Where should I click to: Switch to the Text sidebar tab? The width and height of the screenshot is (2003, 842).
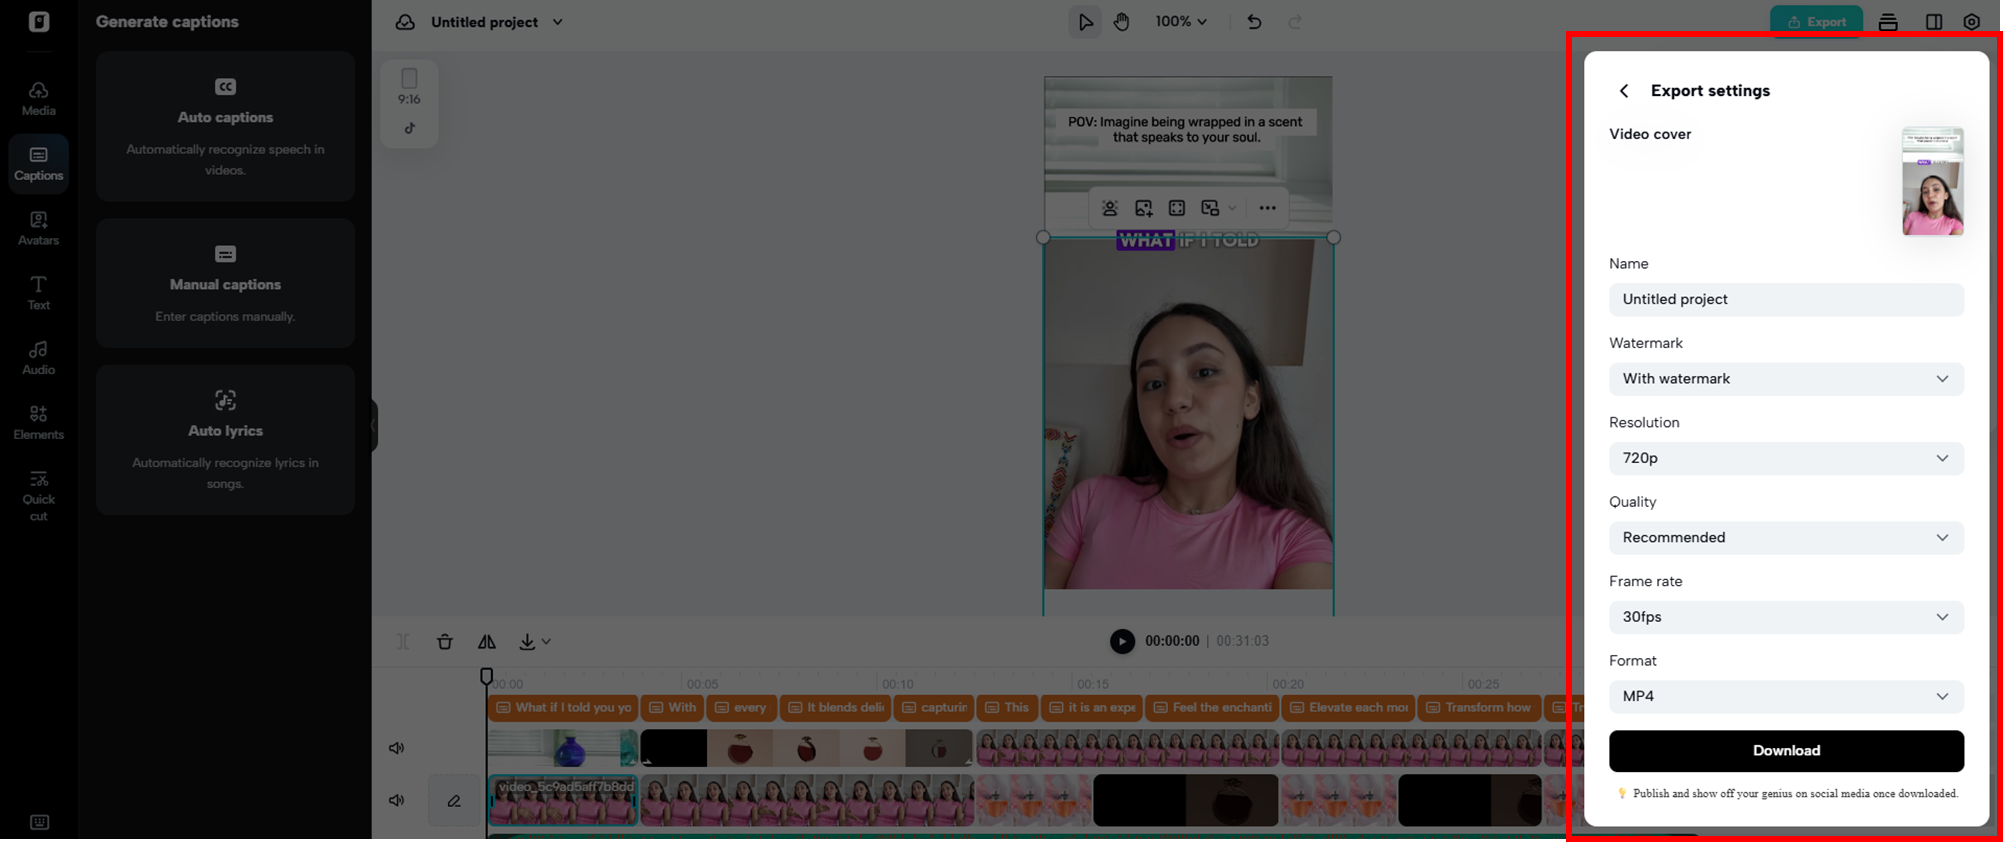tap(39, 293)
